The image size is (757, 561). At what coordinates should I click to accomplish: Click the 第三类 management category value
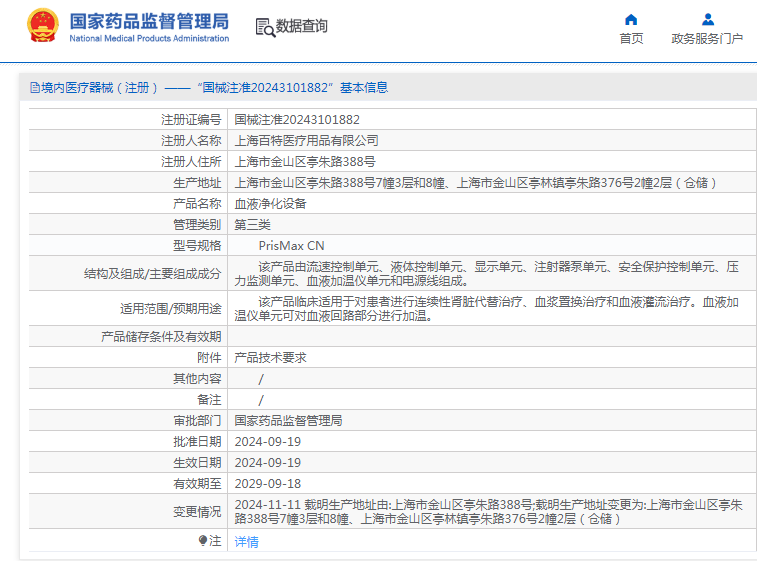tap(252, 224)
